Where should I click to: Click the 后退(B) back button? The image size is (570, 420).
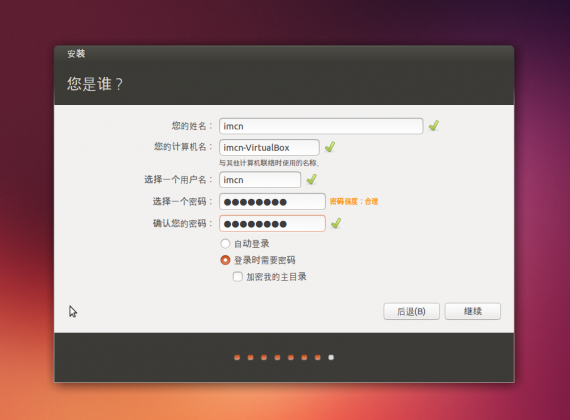pyautogui.click(x=412, y=311)
